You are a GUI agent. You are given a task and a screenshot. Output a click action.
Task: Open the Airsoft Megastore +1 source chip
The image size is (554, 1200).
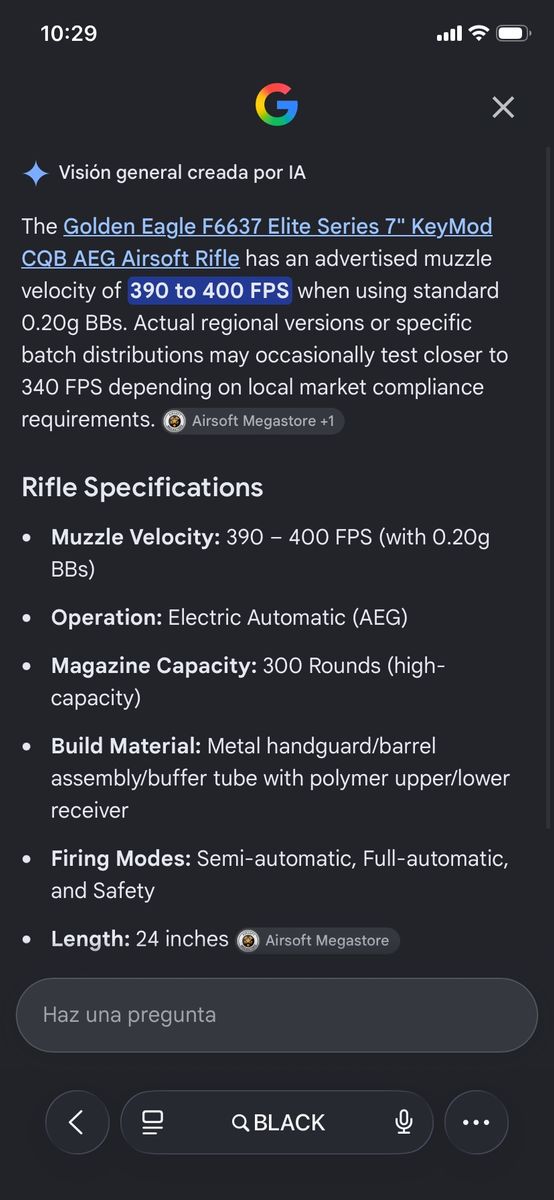[254, 421]
